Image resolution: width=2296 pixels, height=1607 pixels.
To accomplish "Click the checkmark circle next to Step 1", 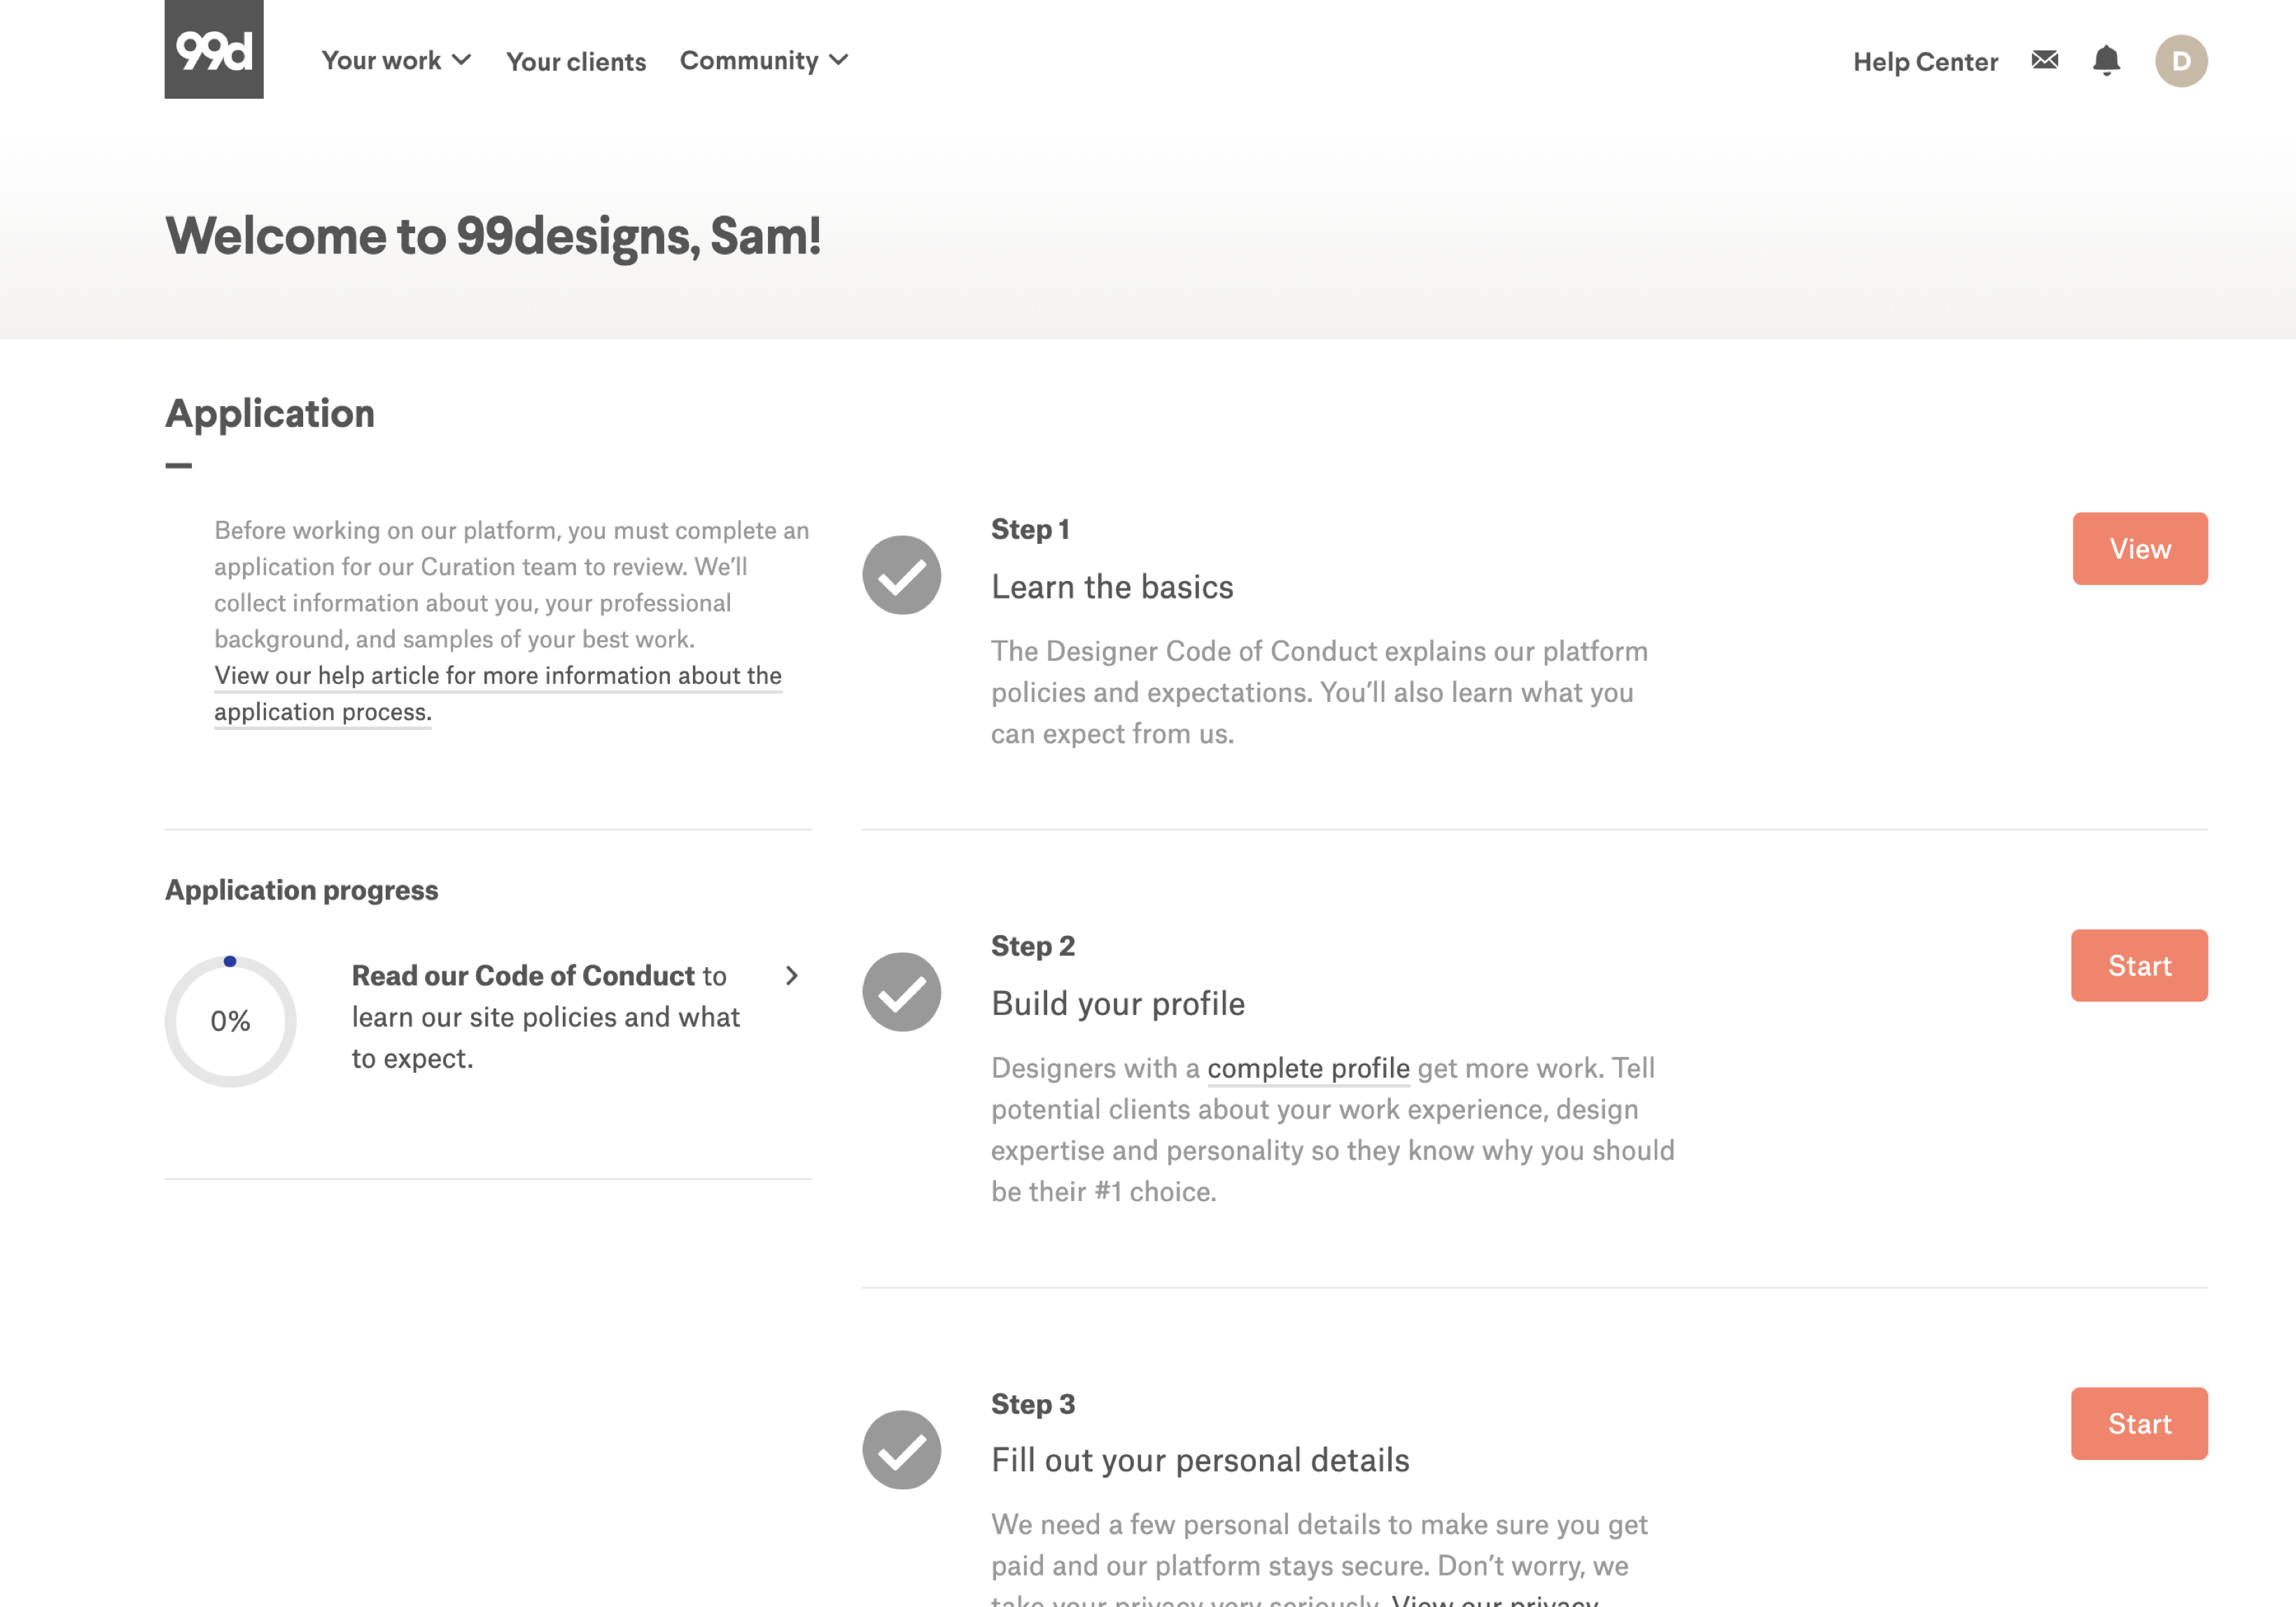I will tap(900, 575).
